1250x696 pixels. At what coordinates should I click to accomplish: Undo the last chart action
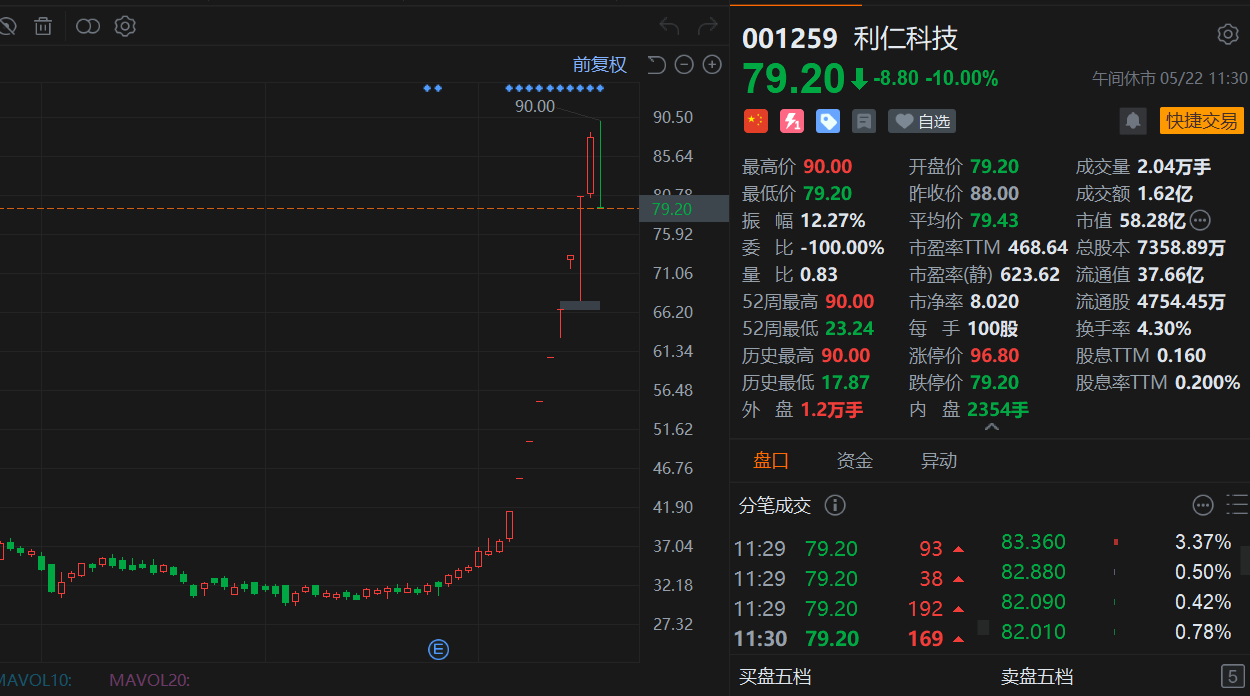669,26
